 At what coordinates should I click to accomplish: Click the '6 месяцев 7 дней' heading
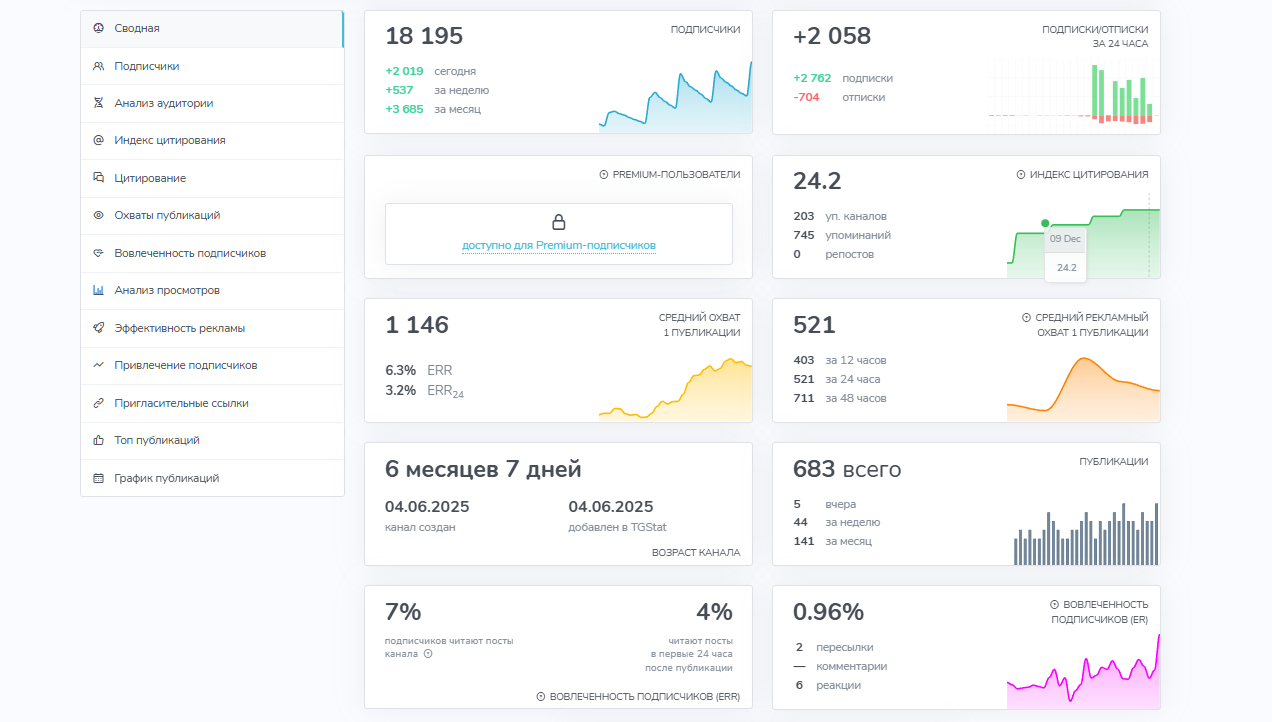(483, 469)
